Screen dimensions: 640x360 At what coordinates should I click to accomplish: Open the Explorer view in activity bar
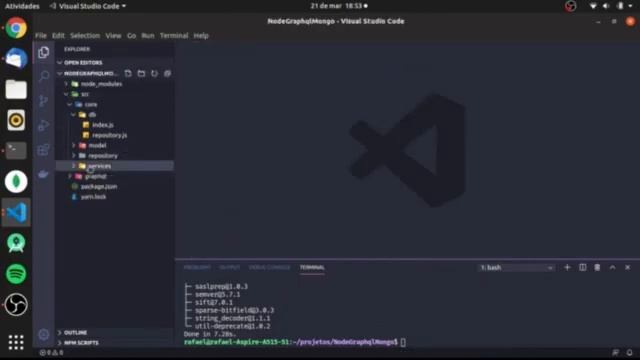44,52
